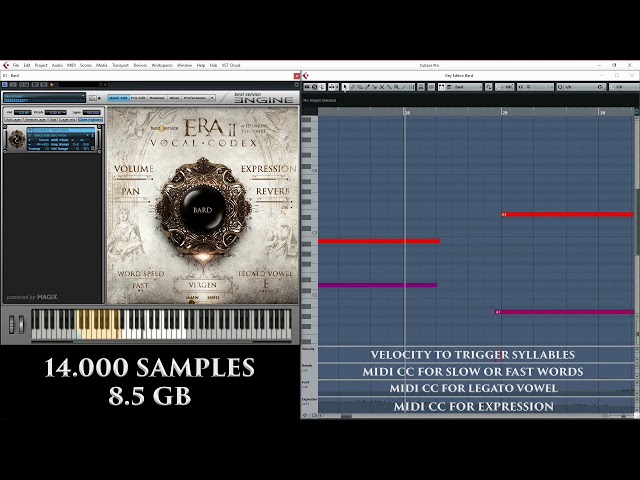Adjust the REVERB slider in ERA II

coord(273,201)
